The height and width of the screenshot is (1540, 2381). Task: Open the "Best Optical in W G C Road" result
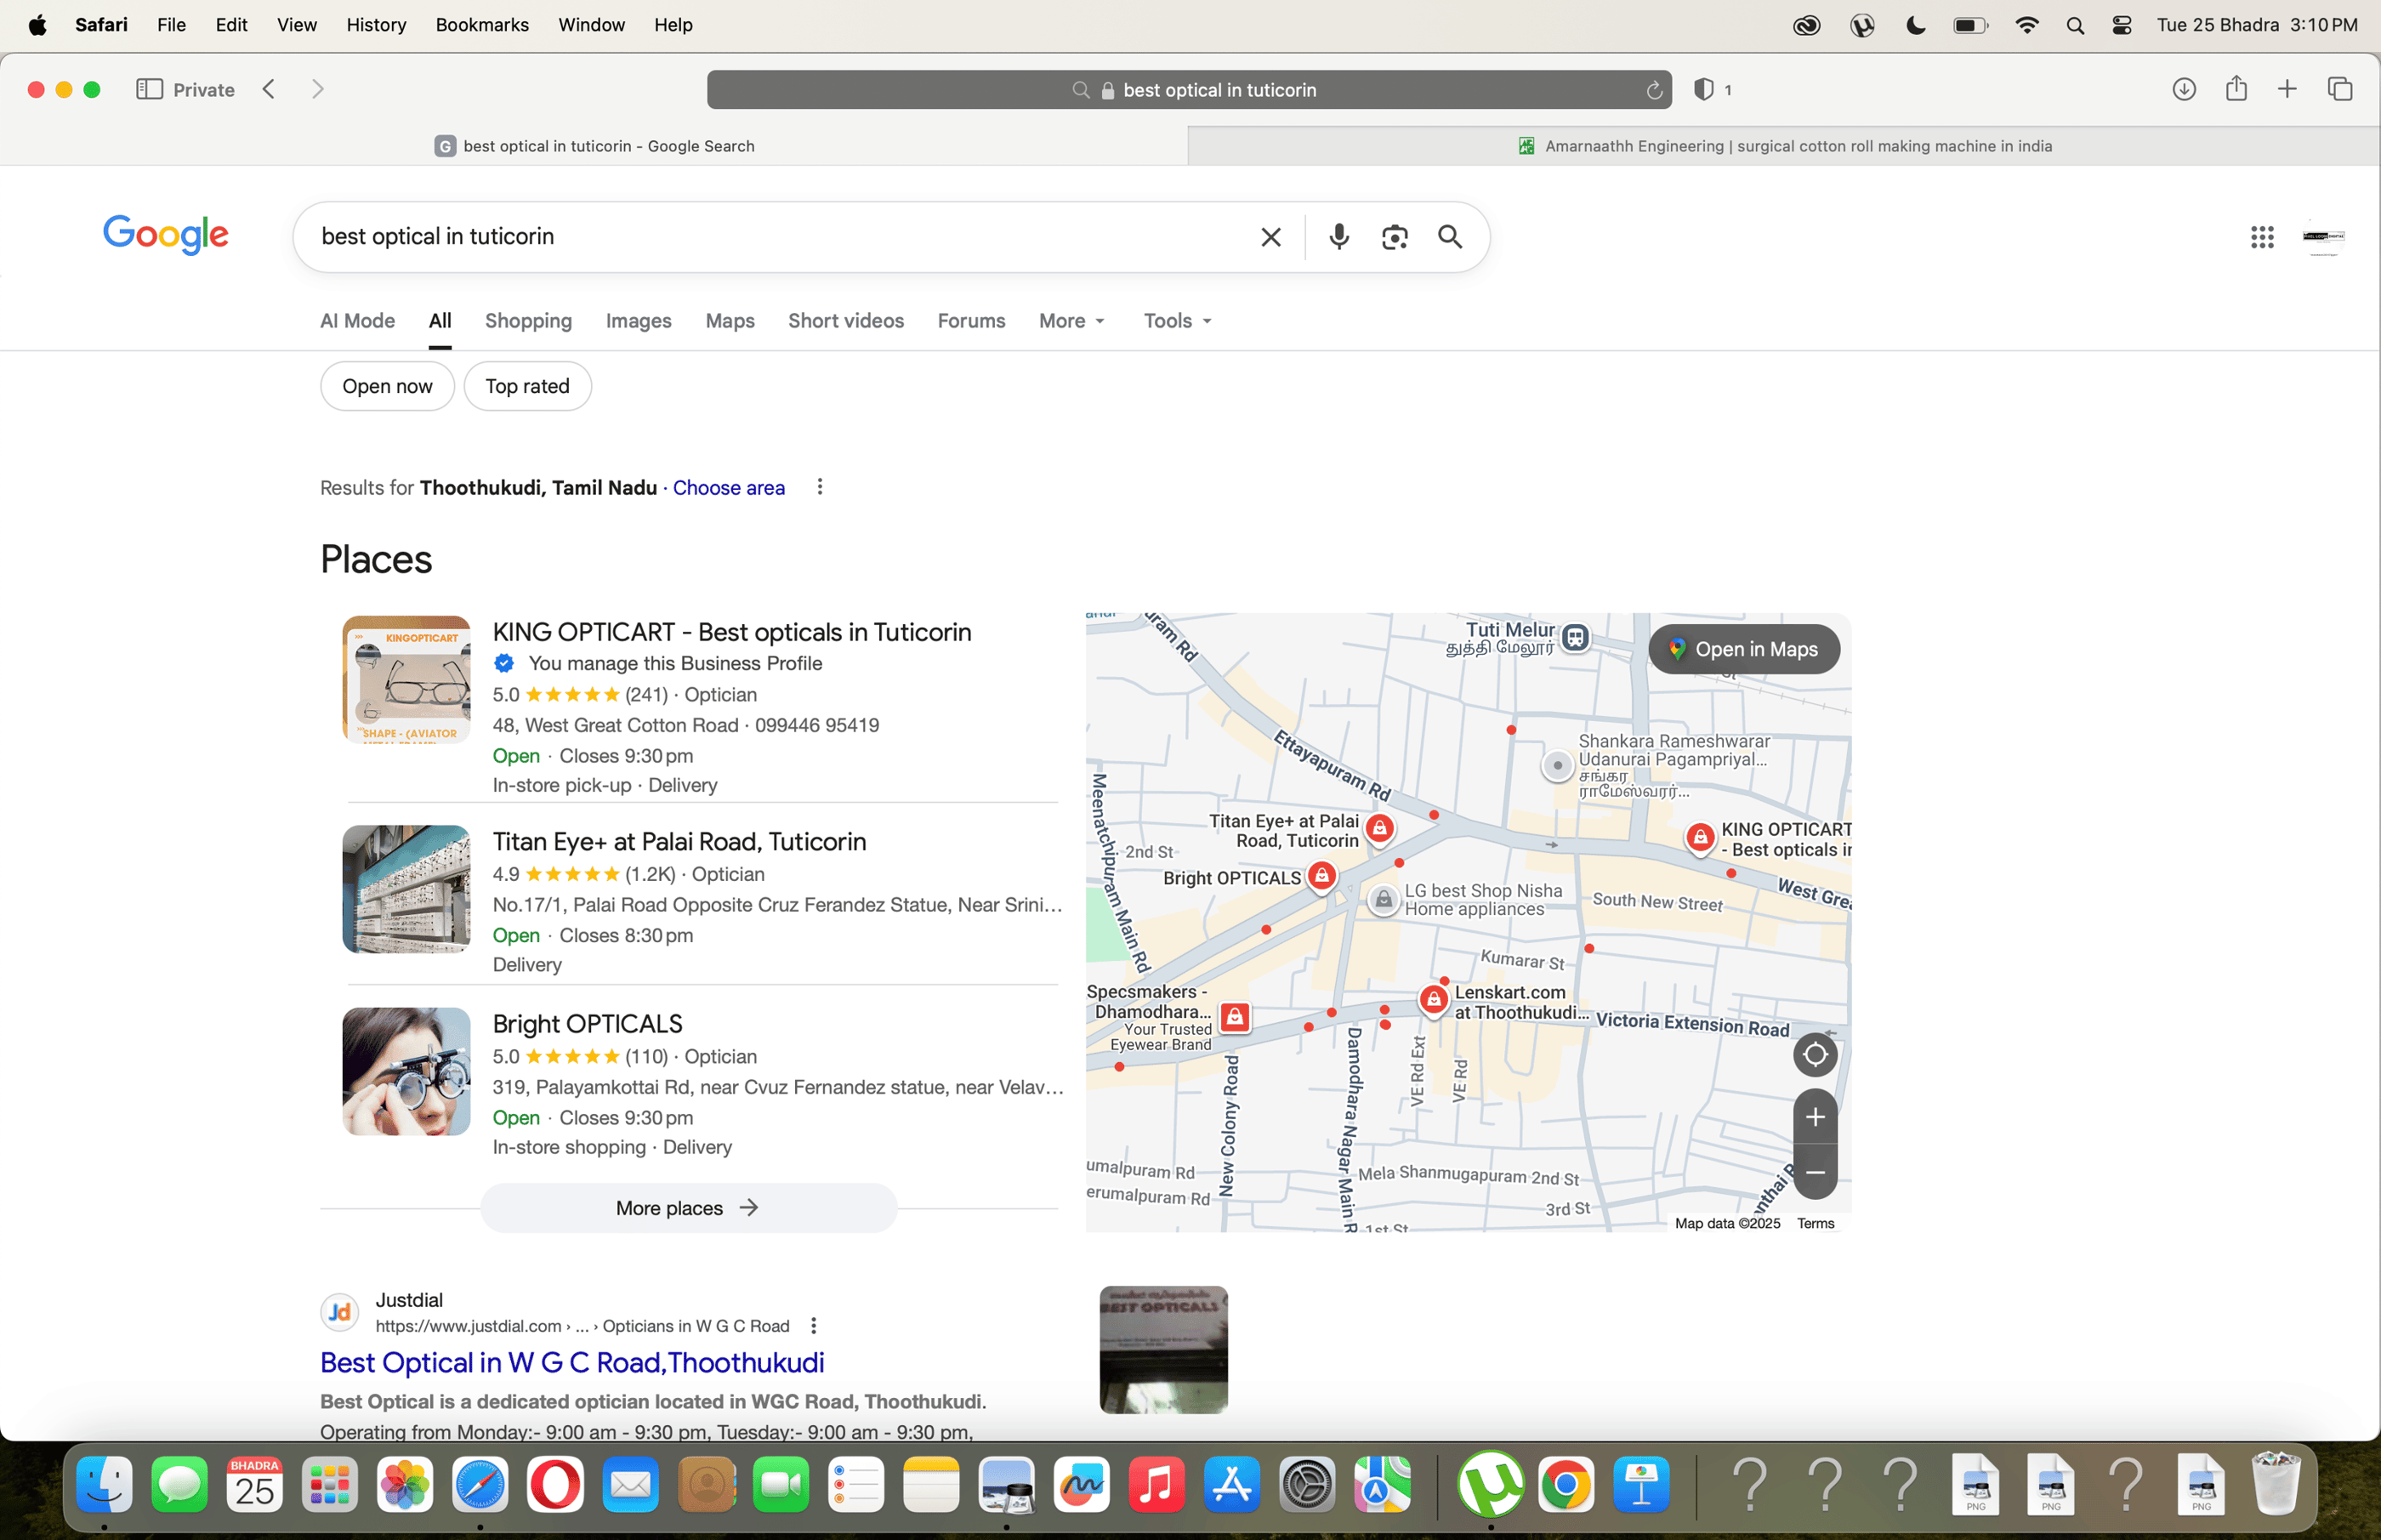[x=572, y=1362]
